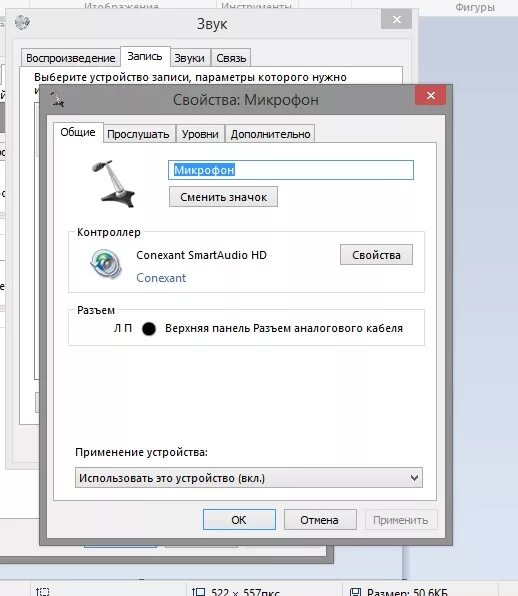The image size is (518, 596).
Task: Click the selection size icon in status bar
Action: point(43,591)
